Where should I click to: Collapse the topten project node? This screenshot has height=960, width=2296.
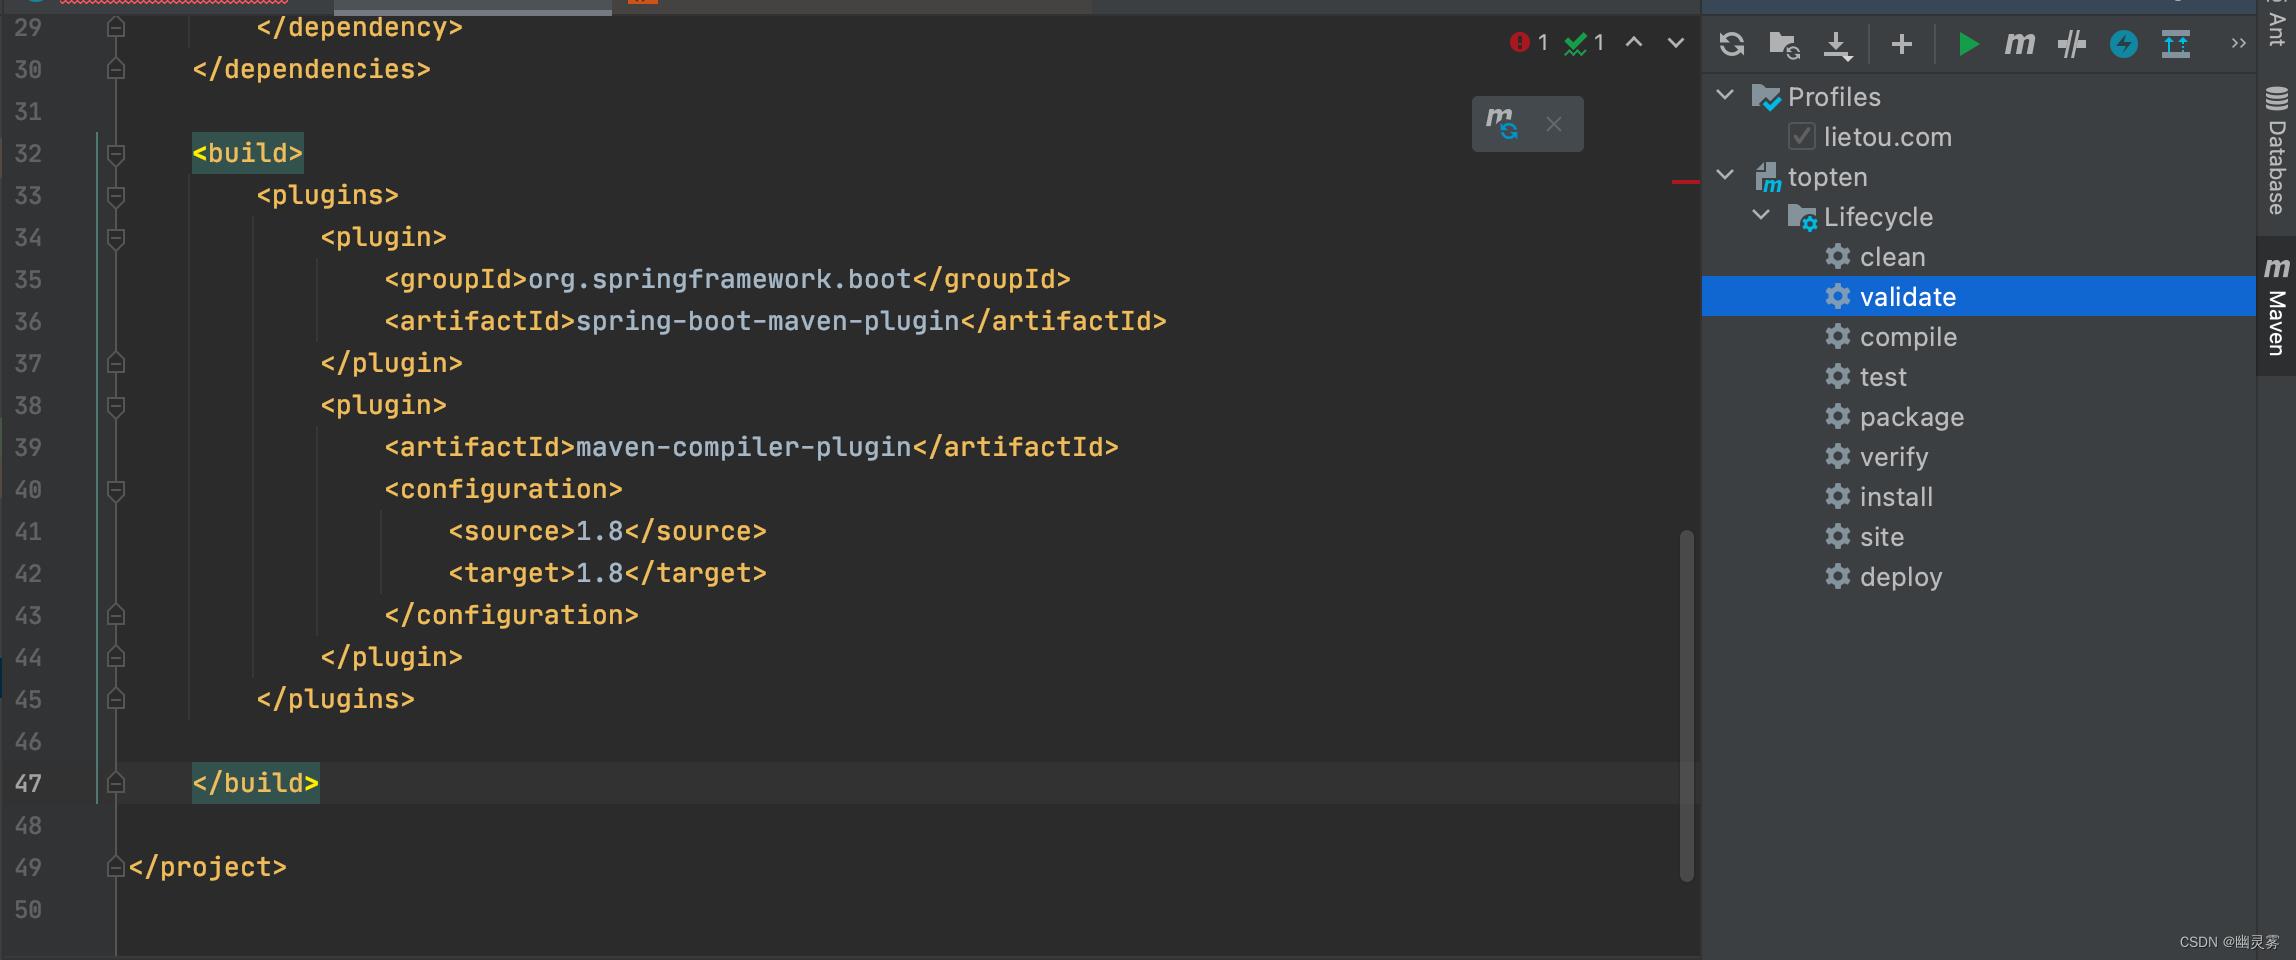[x=1725, y=175]
